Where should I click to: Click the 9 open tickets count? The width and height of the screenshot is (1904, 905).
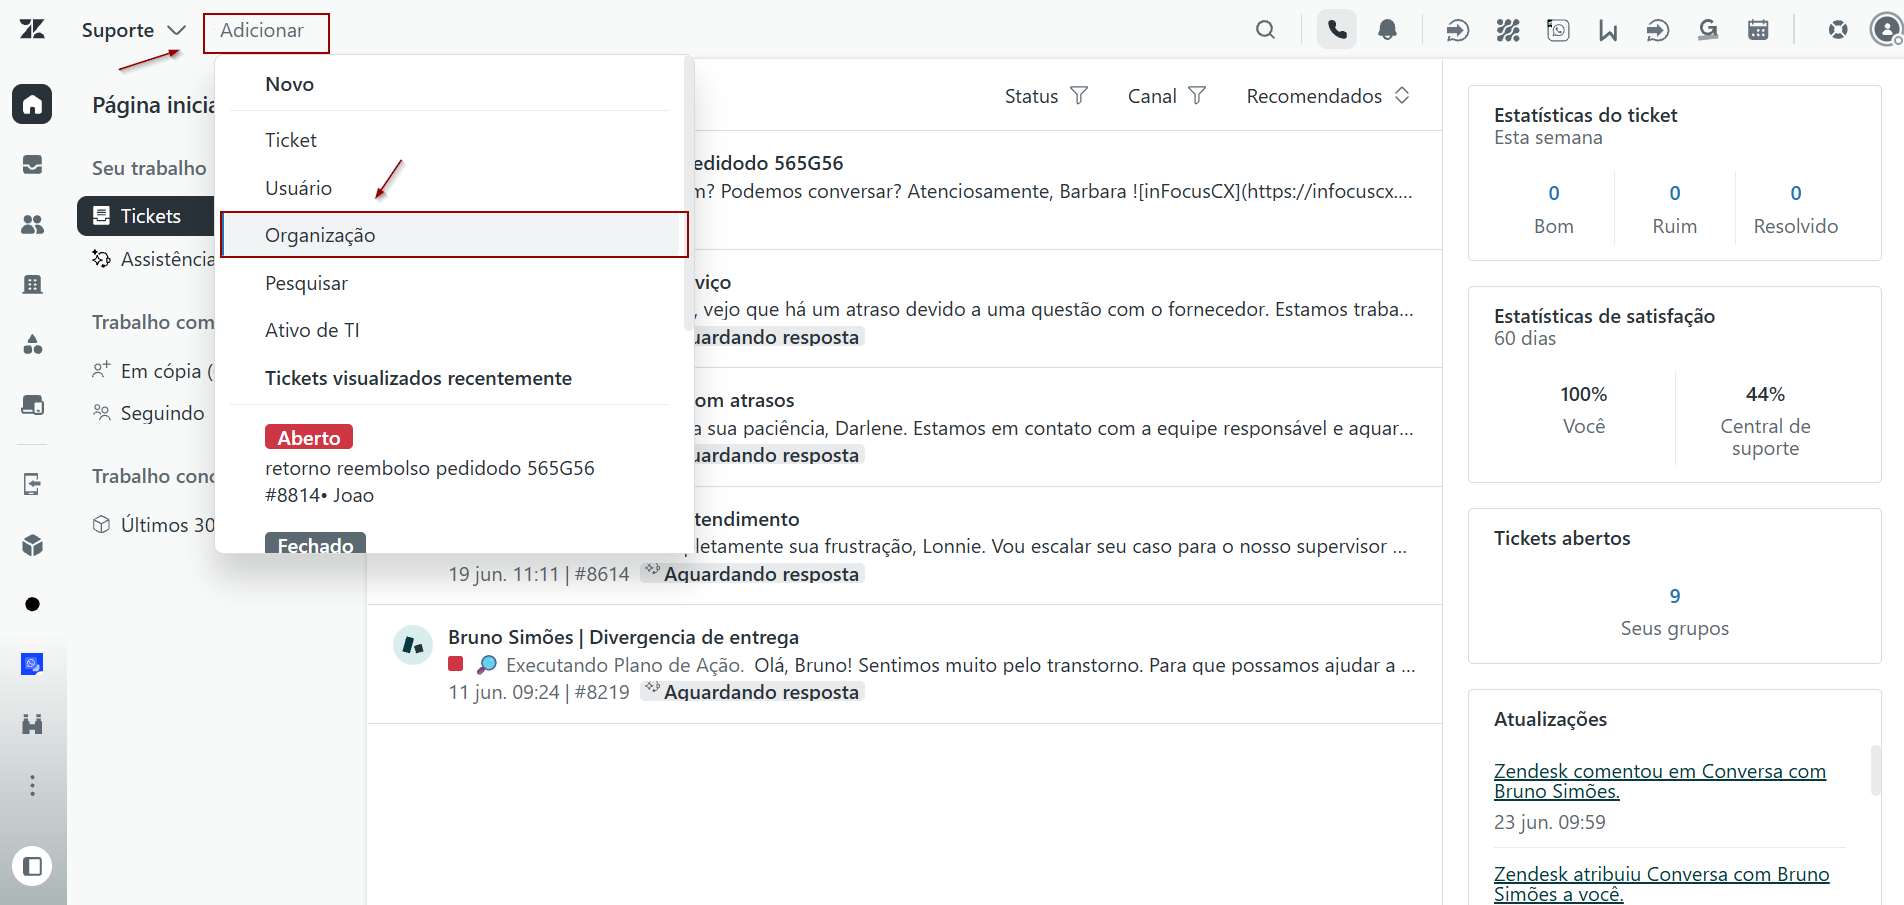coord(1675,596)
